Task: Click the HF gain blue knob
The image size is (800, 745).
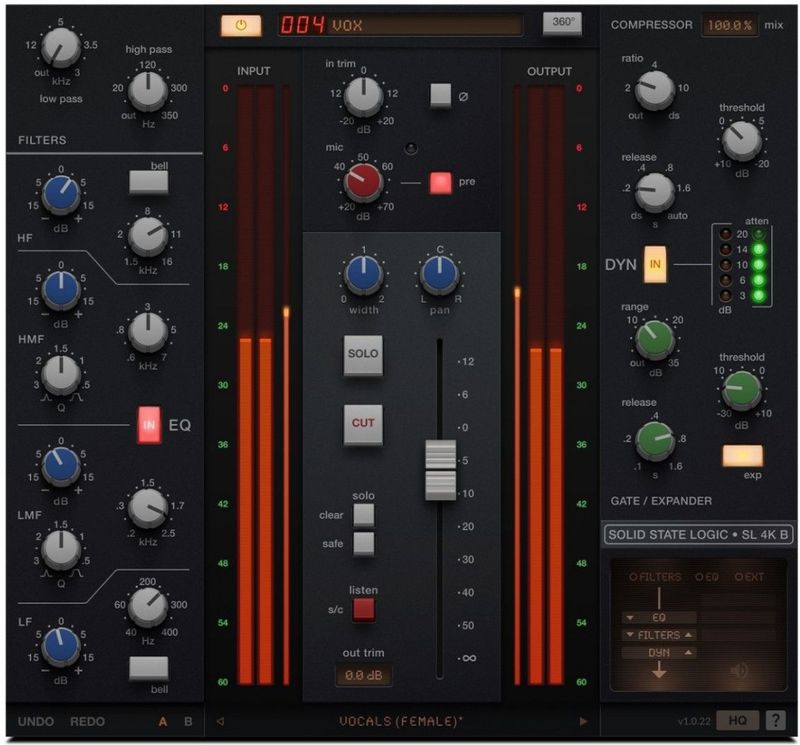Action: (x=61, y=195)
